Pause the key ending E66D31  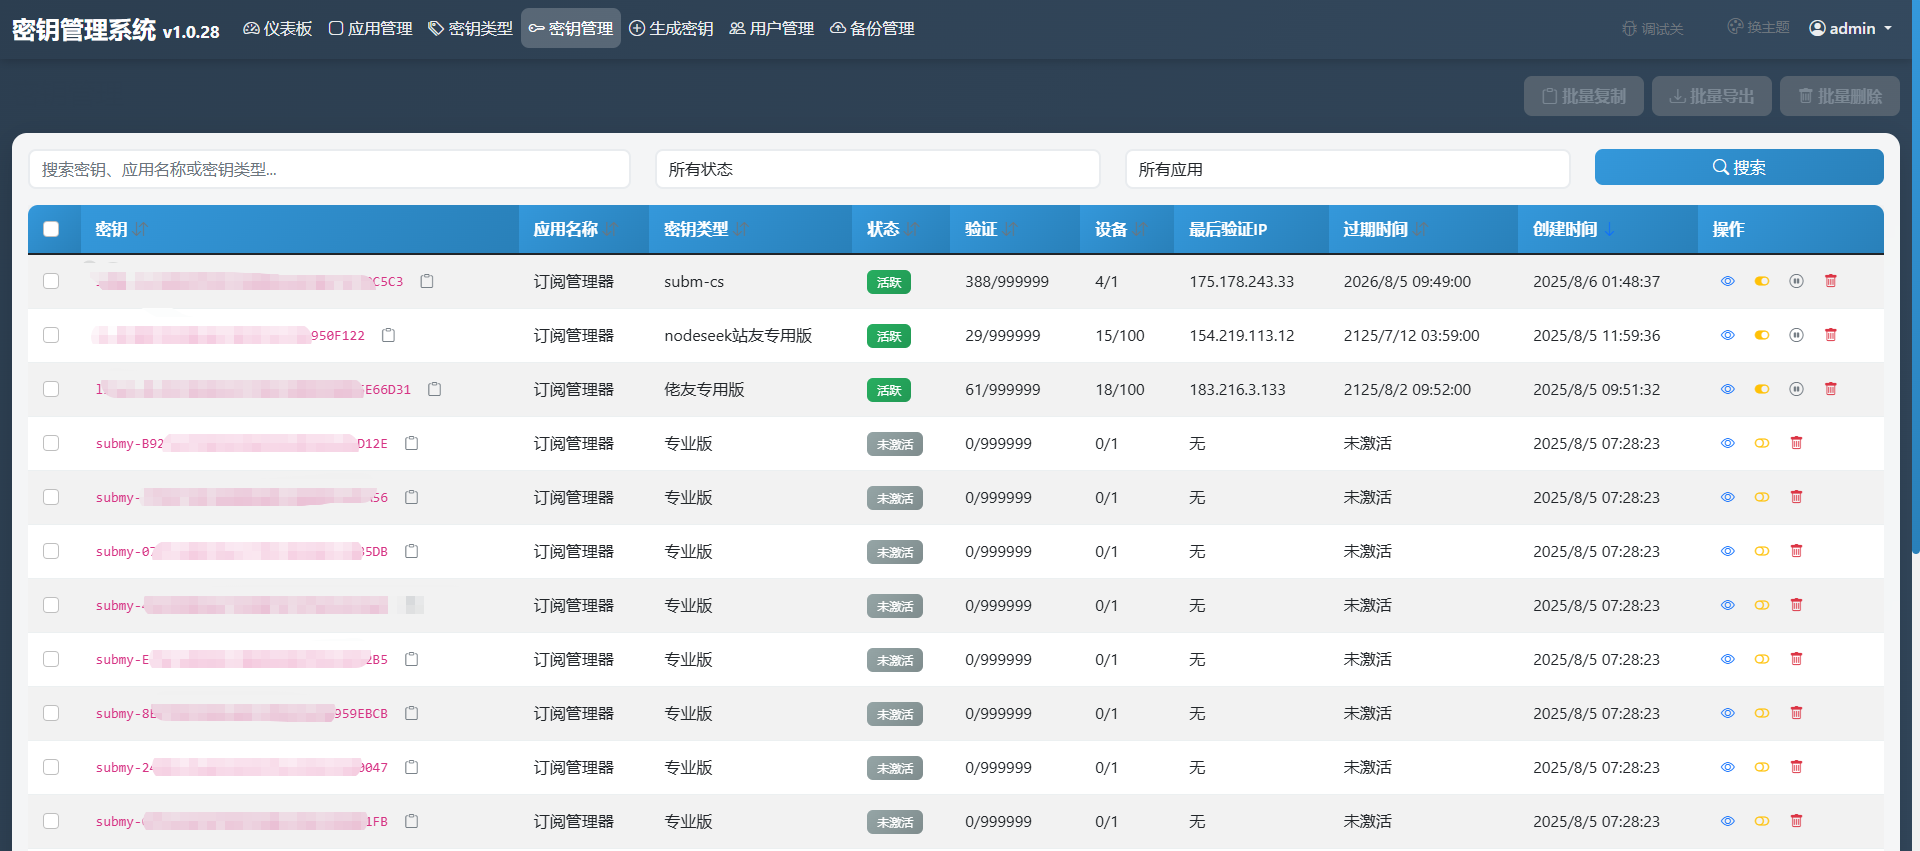1796,389
